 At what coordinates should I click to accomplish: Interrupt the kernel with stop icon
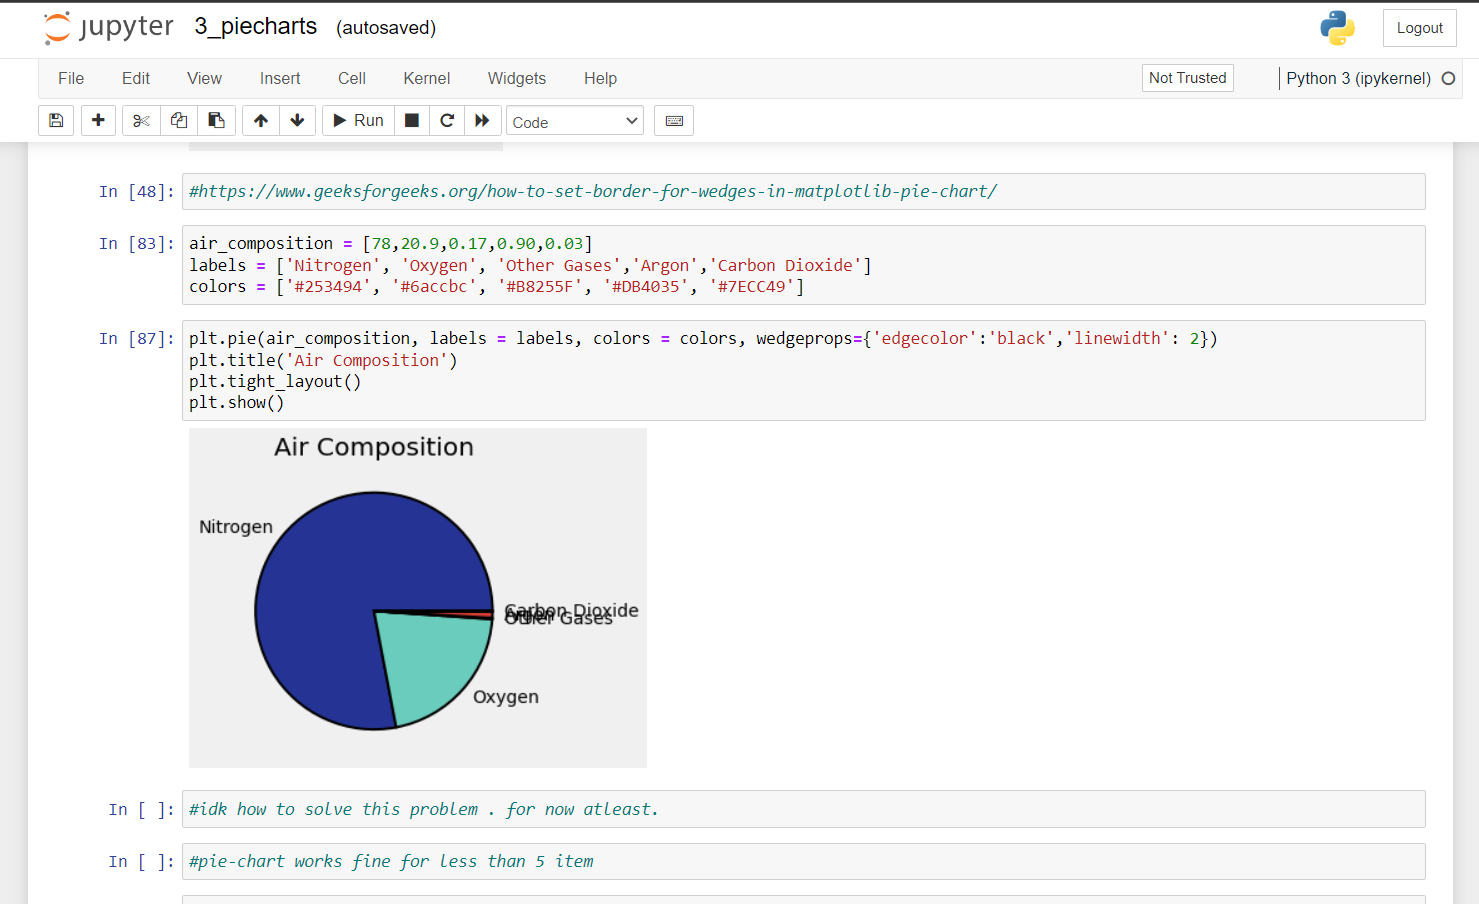(x=411, y=120)
